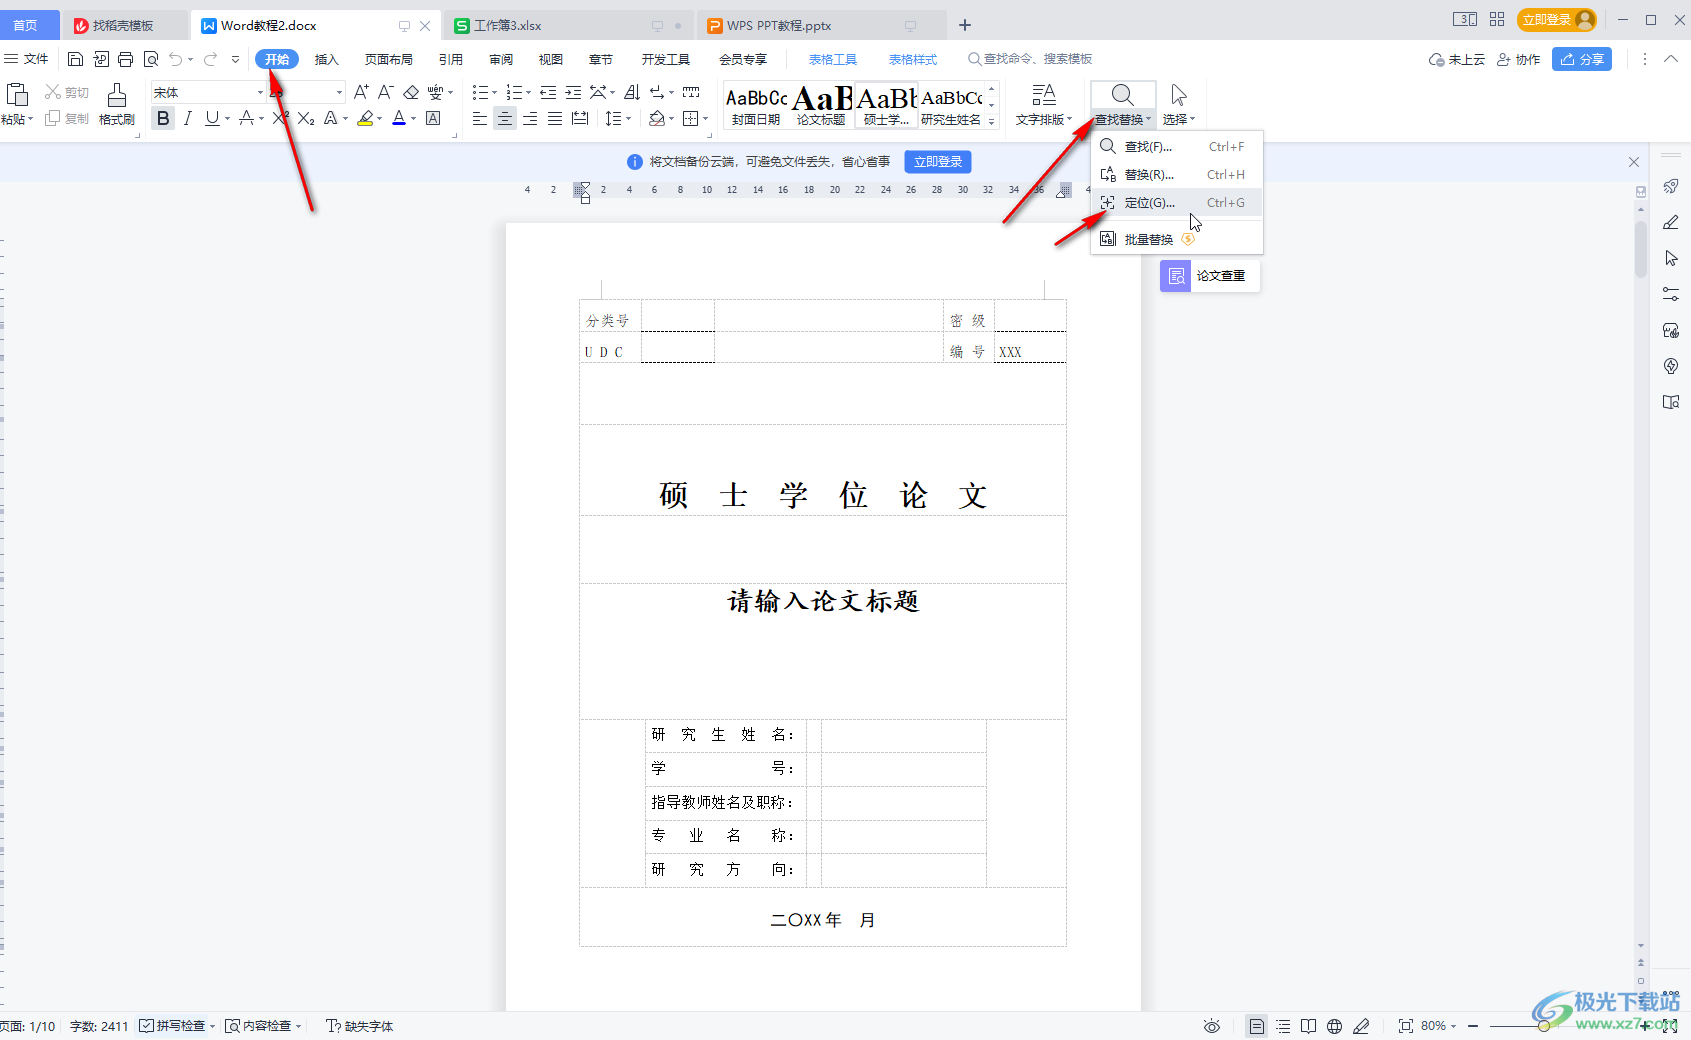Open new tab with plus icon

(x=965, y=25)
